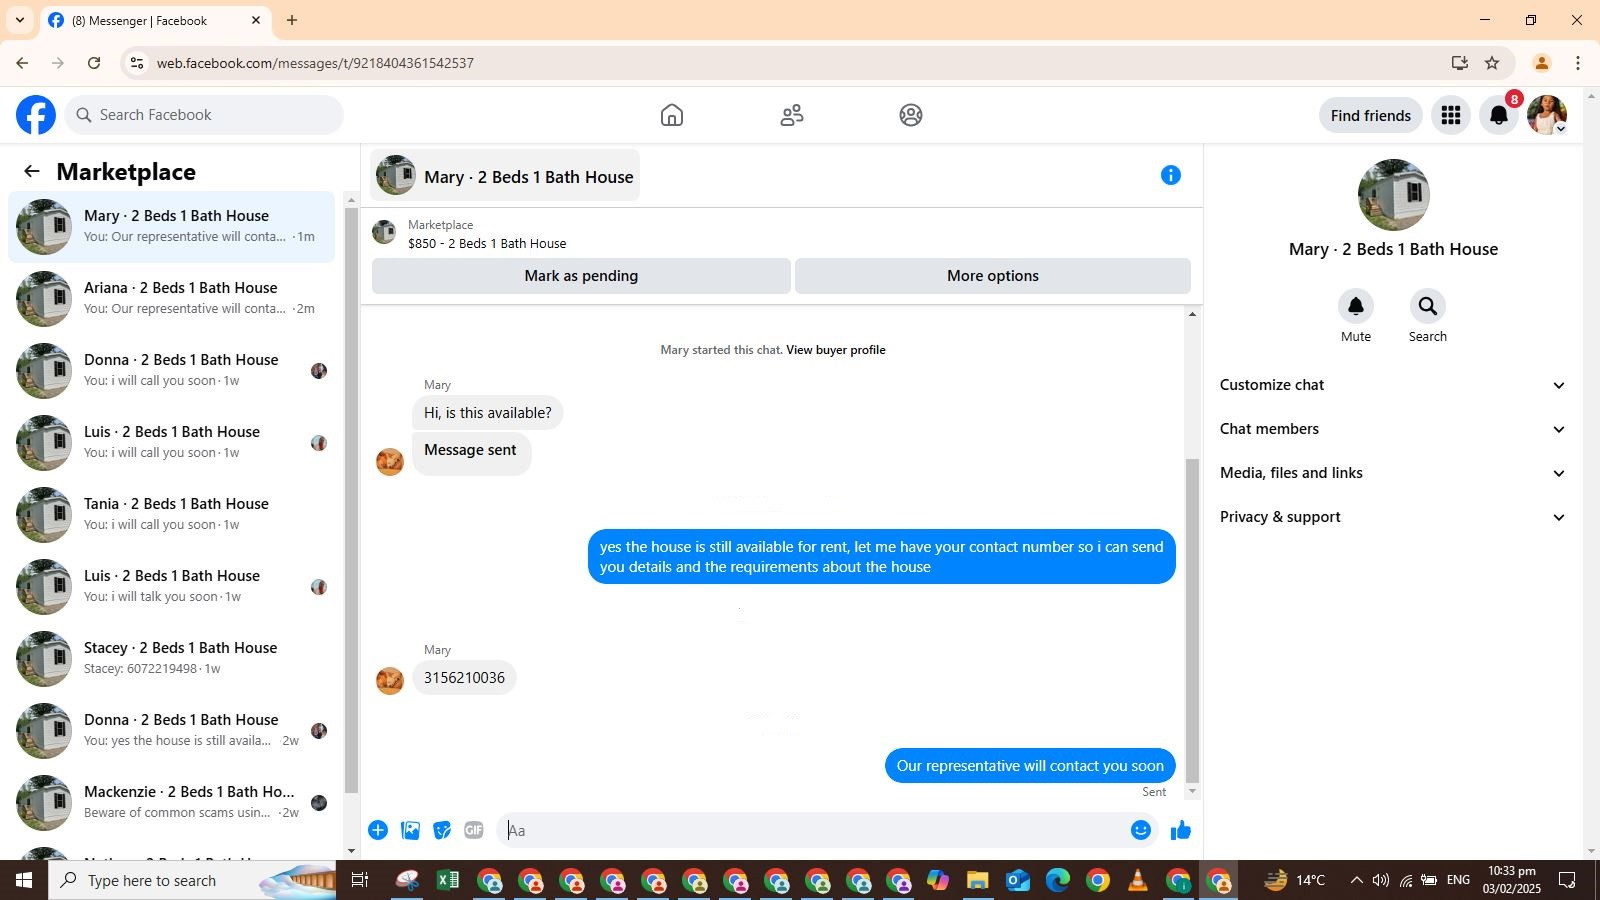1600x900 pixels.
Task: Open conversation information icon
Action: (x=1171, y=175)
